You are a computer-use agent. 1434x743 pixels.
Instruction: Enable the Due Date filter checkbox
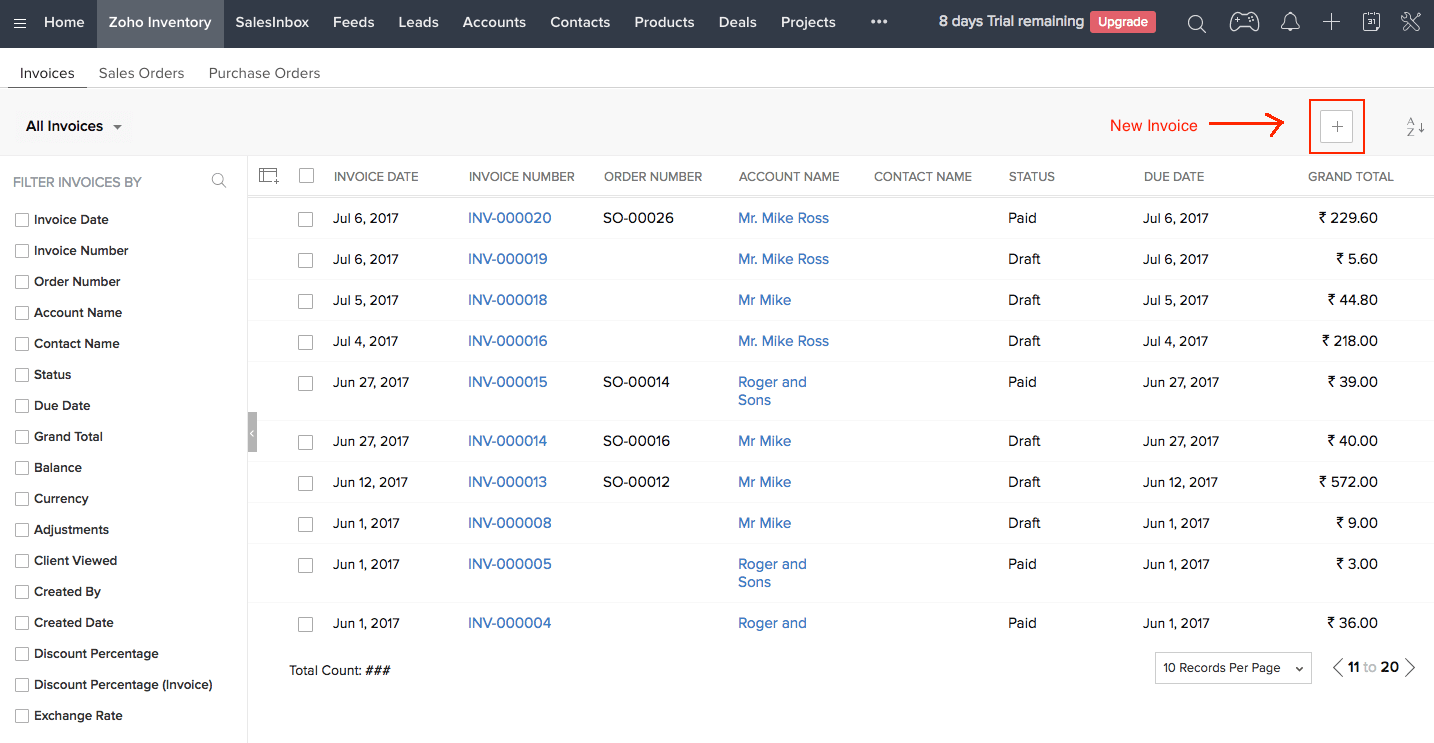(22, 406)
